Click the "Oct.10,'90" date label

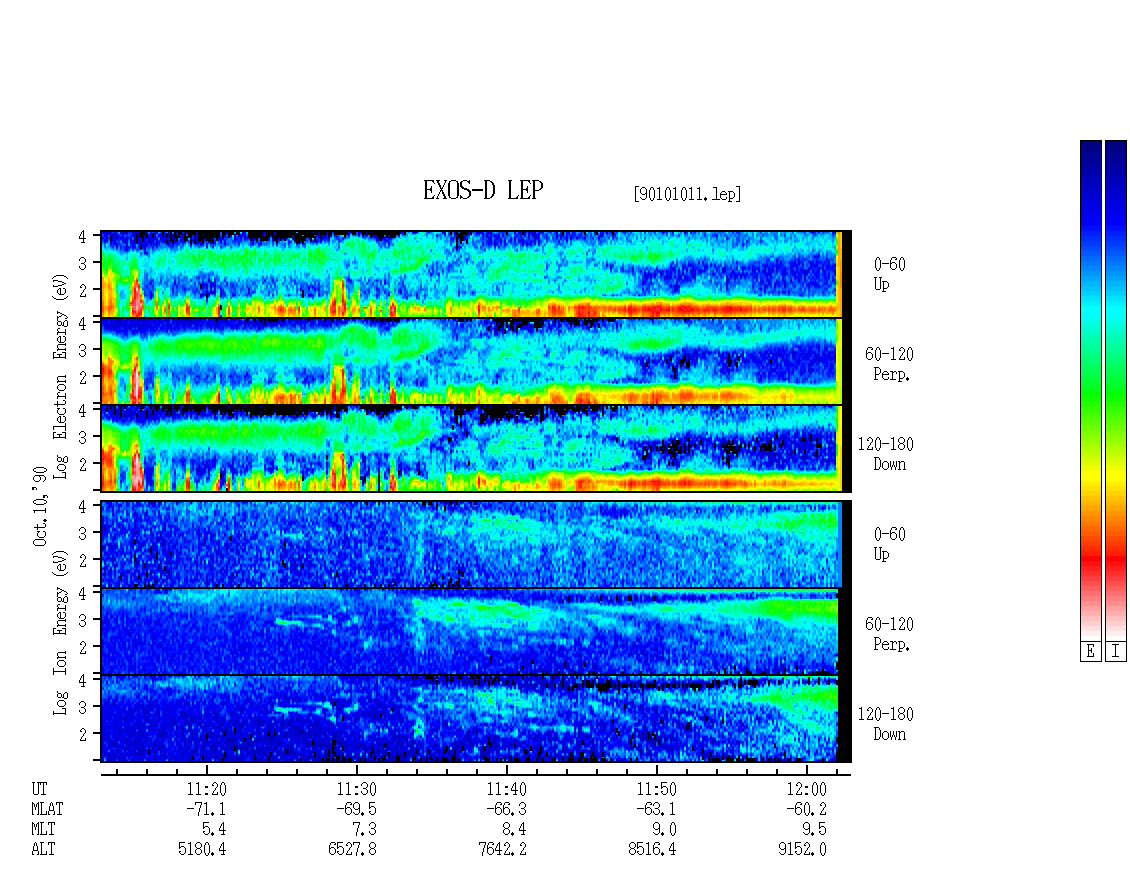(40, 506)
